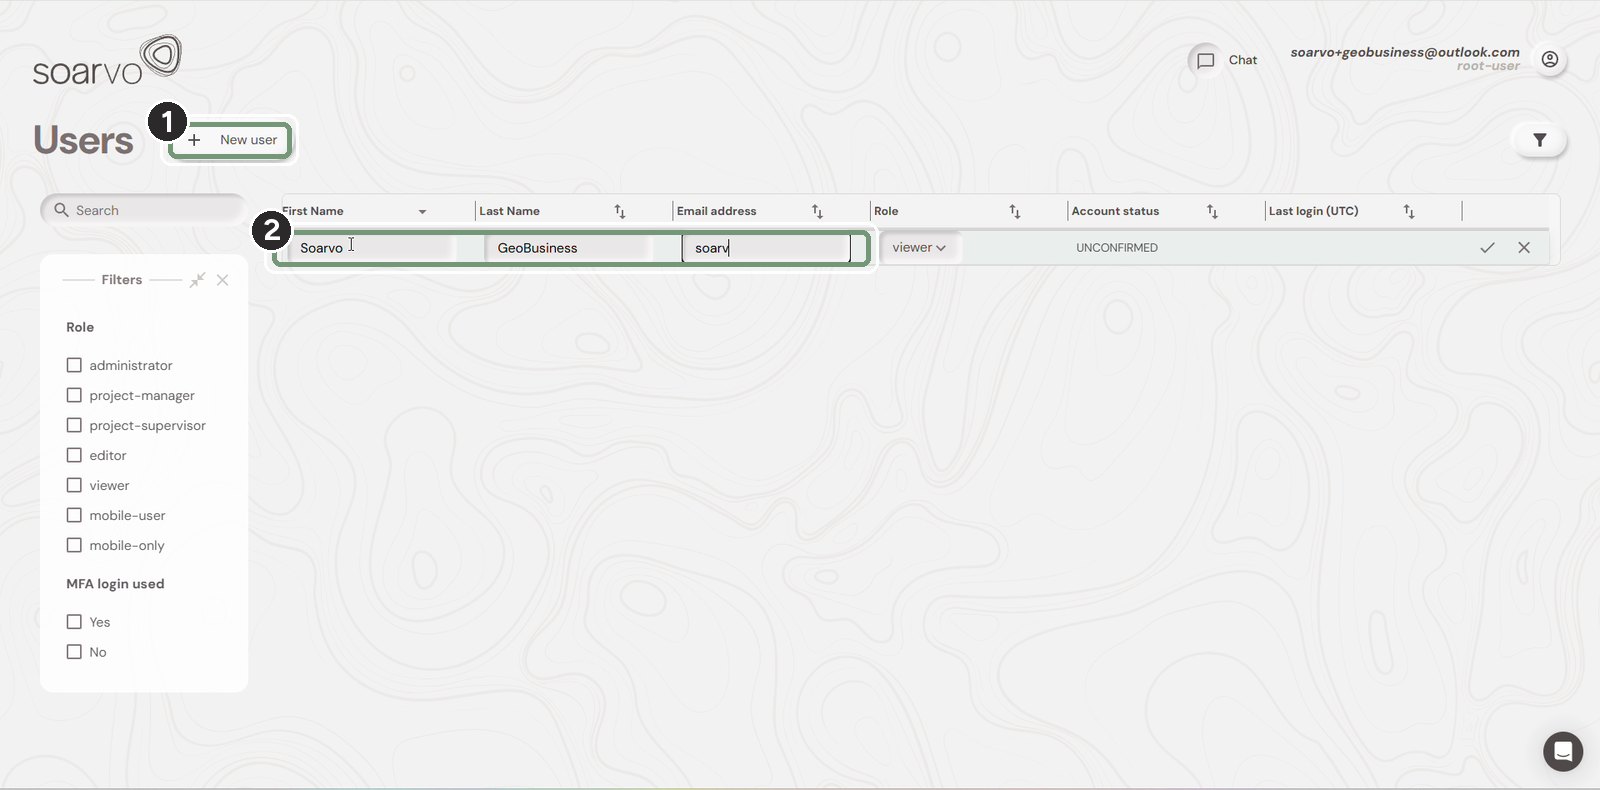Close the Filters panel
1600x790 pixels.
click(x=223, y=280)
